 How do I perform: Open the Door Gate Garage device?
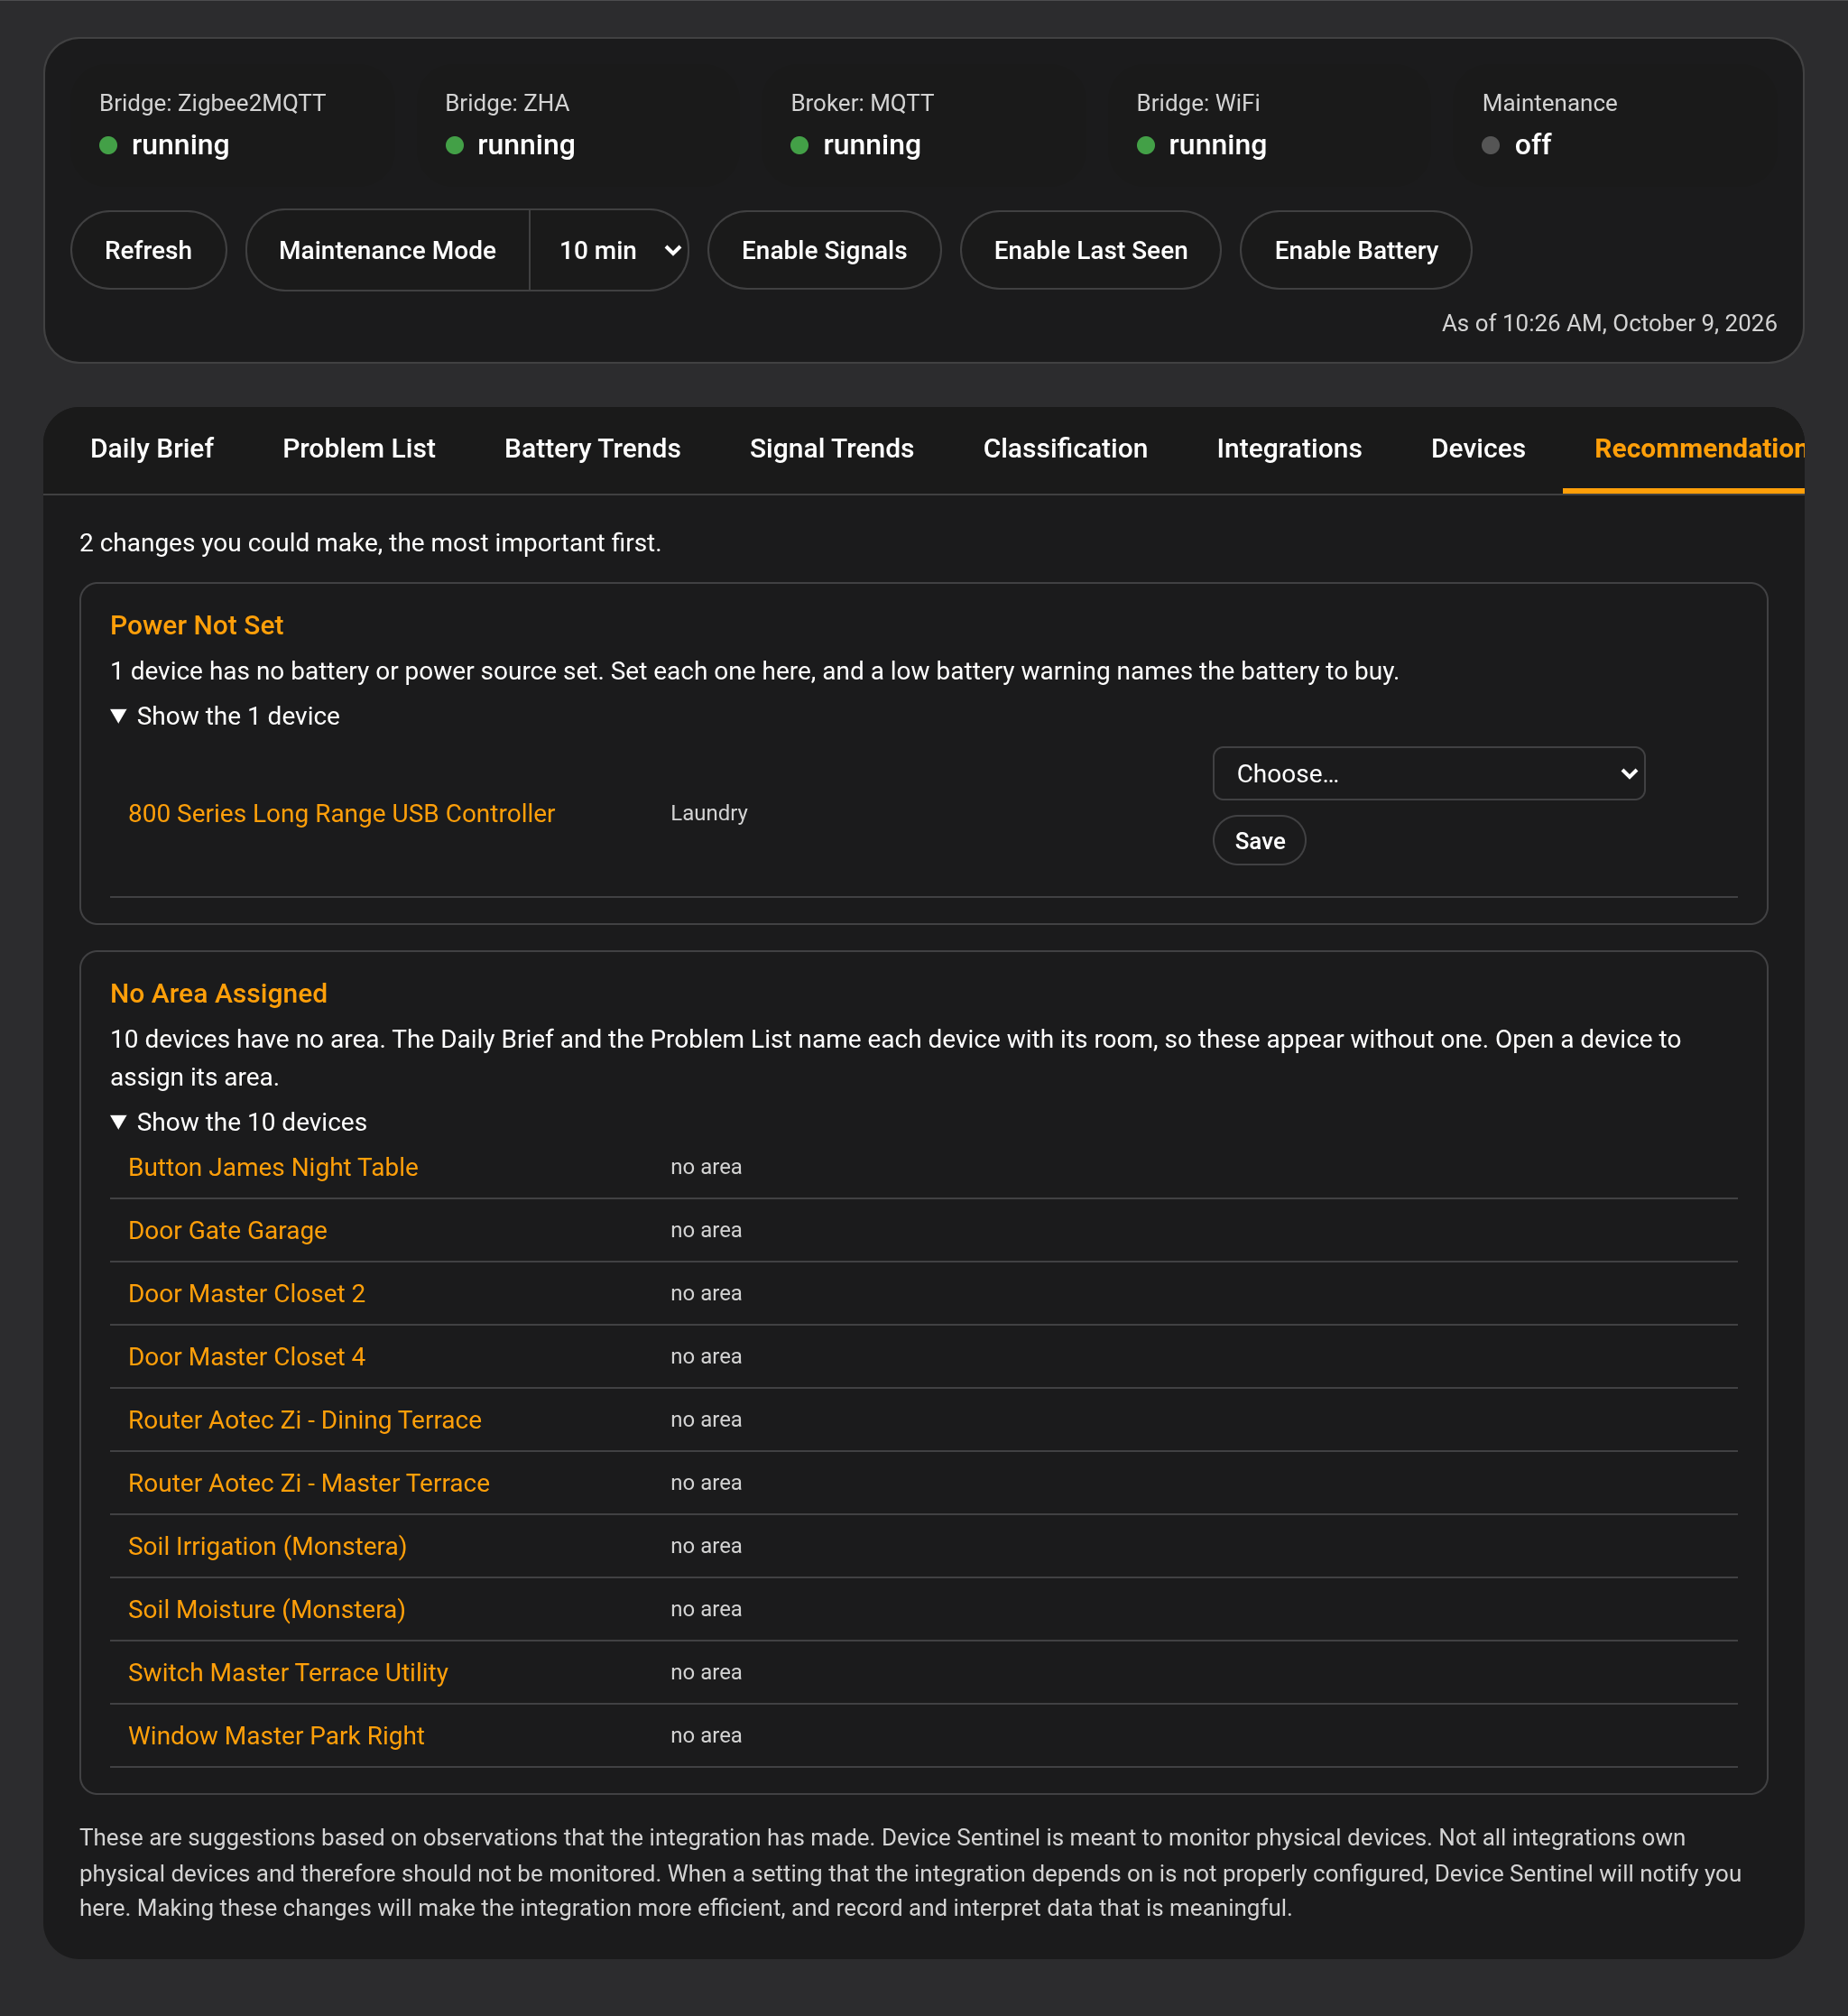click(x=227, y=1230)
